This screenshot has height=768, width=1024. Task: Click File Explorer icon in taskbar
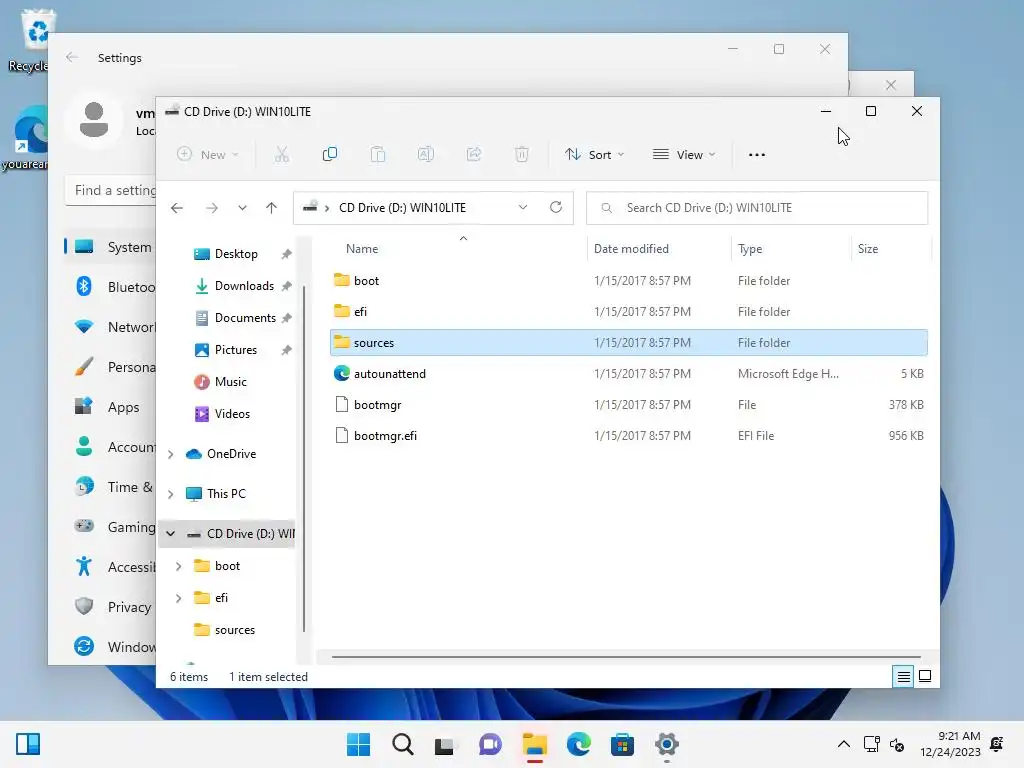(535, 744)
